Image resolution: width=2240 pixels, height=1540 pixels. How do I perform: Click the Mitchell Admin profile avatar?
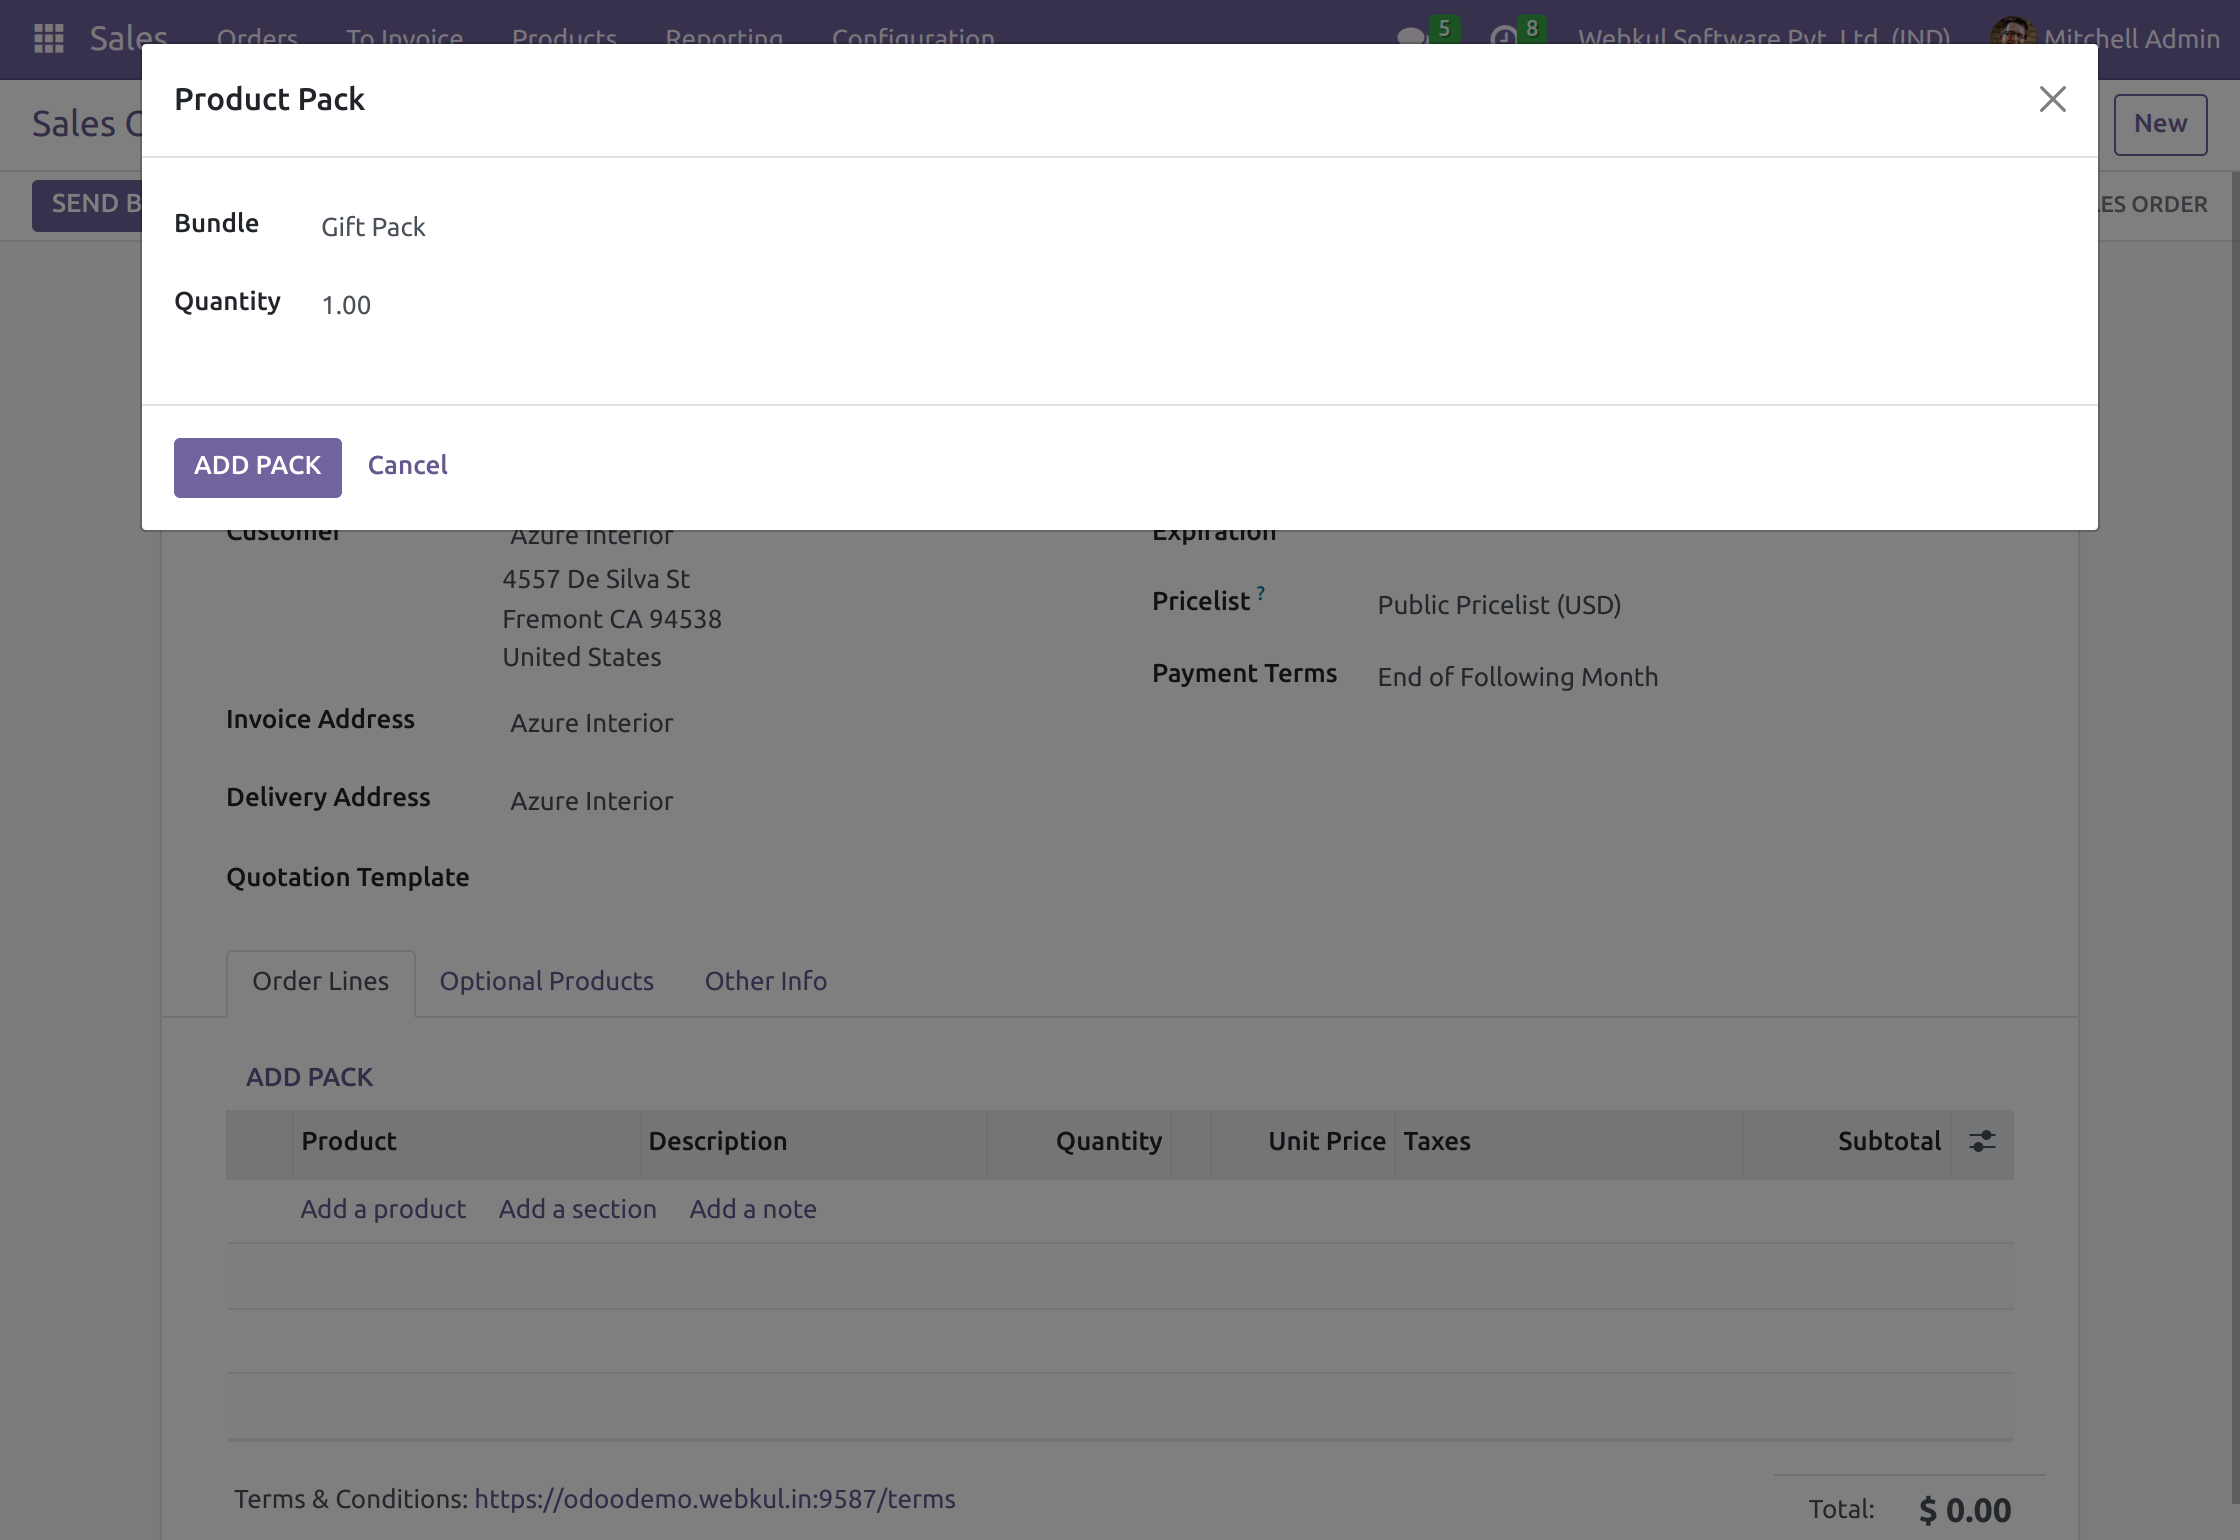2010,39
